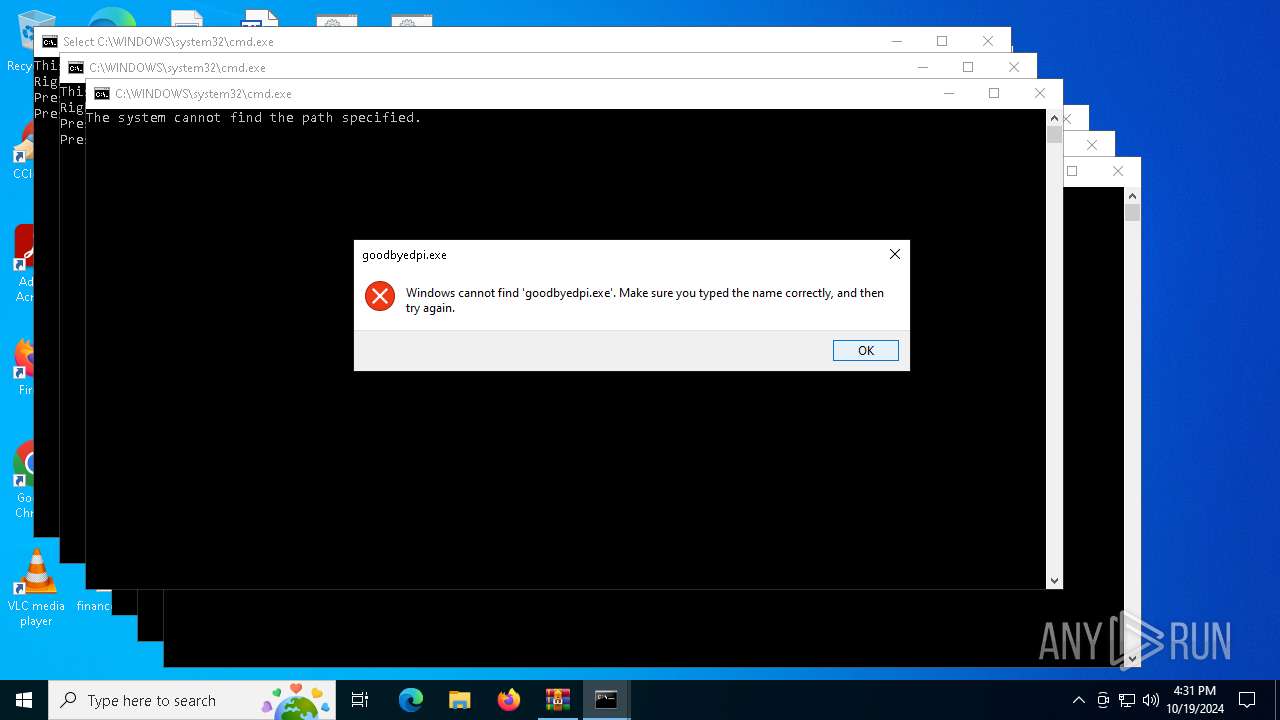Select the cmd.exe taskbar button
The image size is (1280, 720).
point(606,700)
